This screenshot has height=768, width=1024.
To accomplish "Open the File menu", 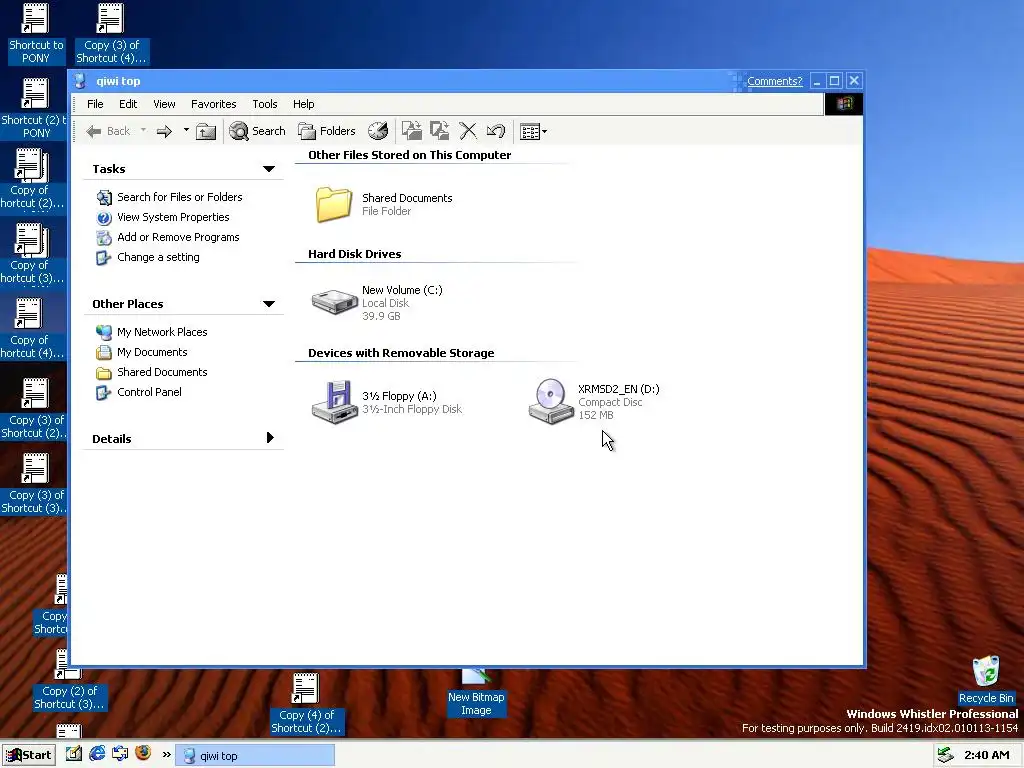I will pos(95,104).
